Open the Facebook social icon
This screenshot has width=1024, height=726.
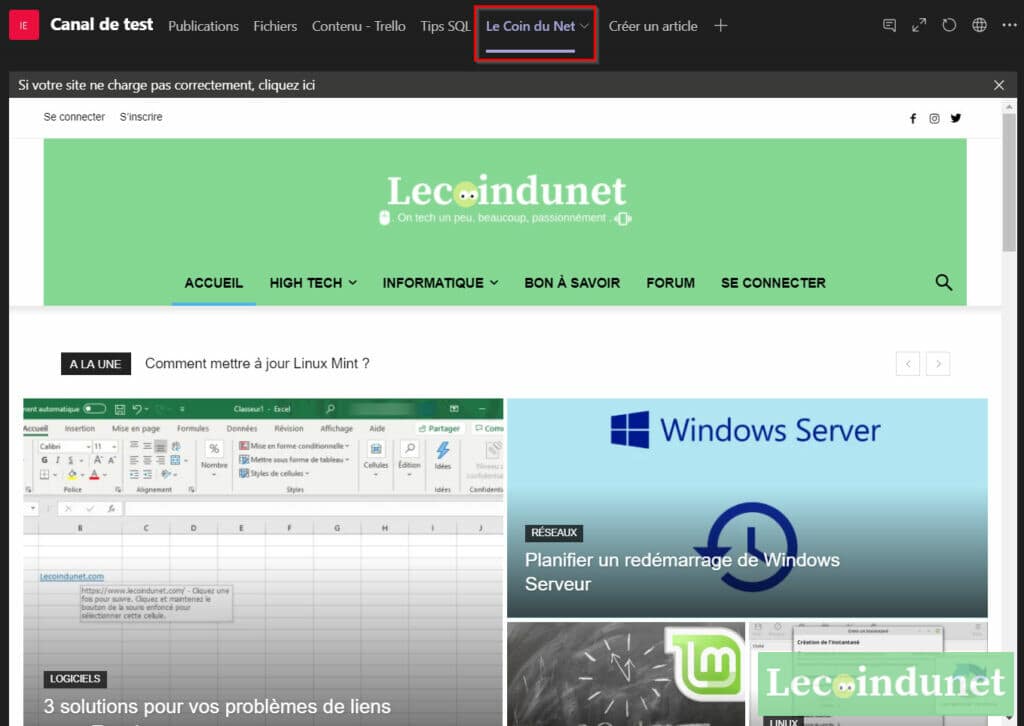click(x=913, y=118)
